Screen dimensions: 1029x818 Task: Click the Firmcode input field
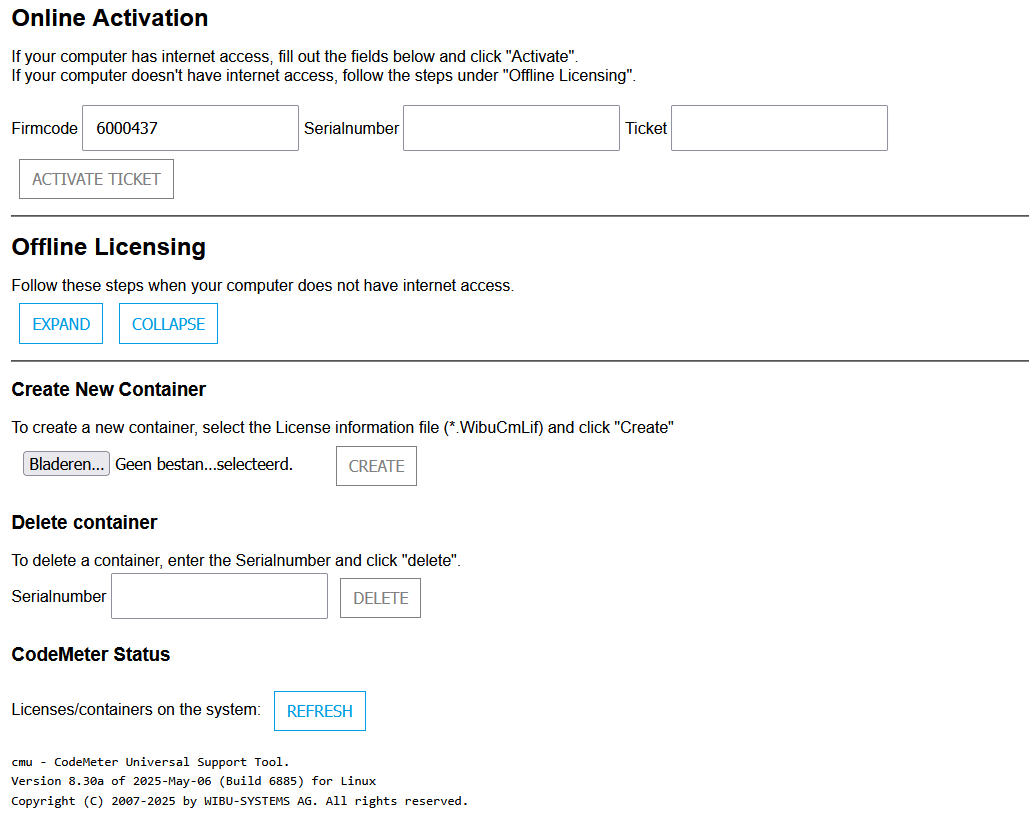190,128
